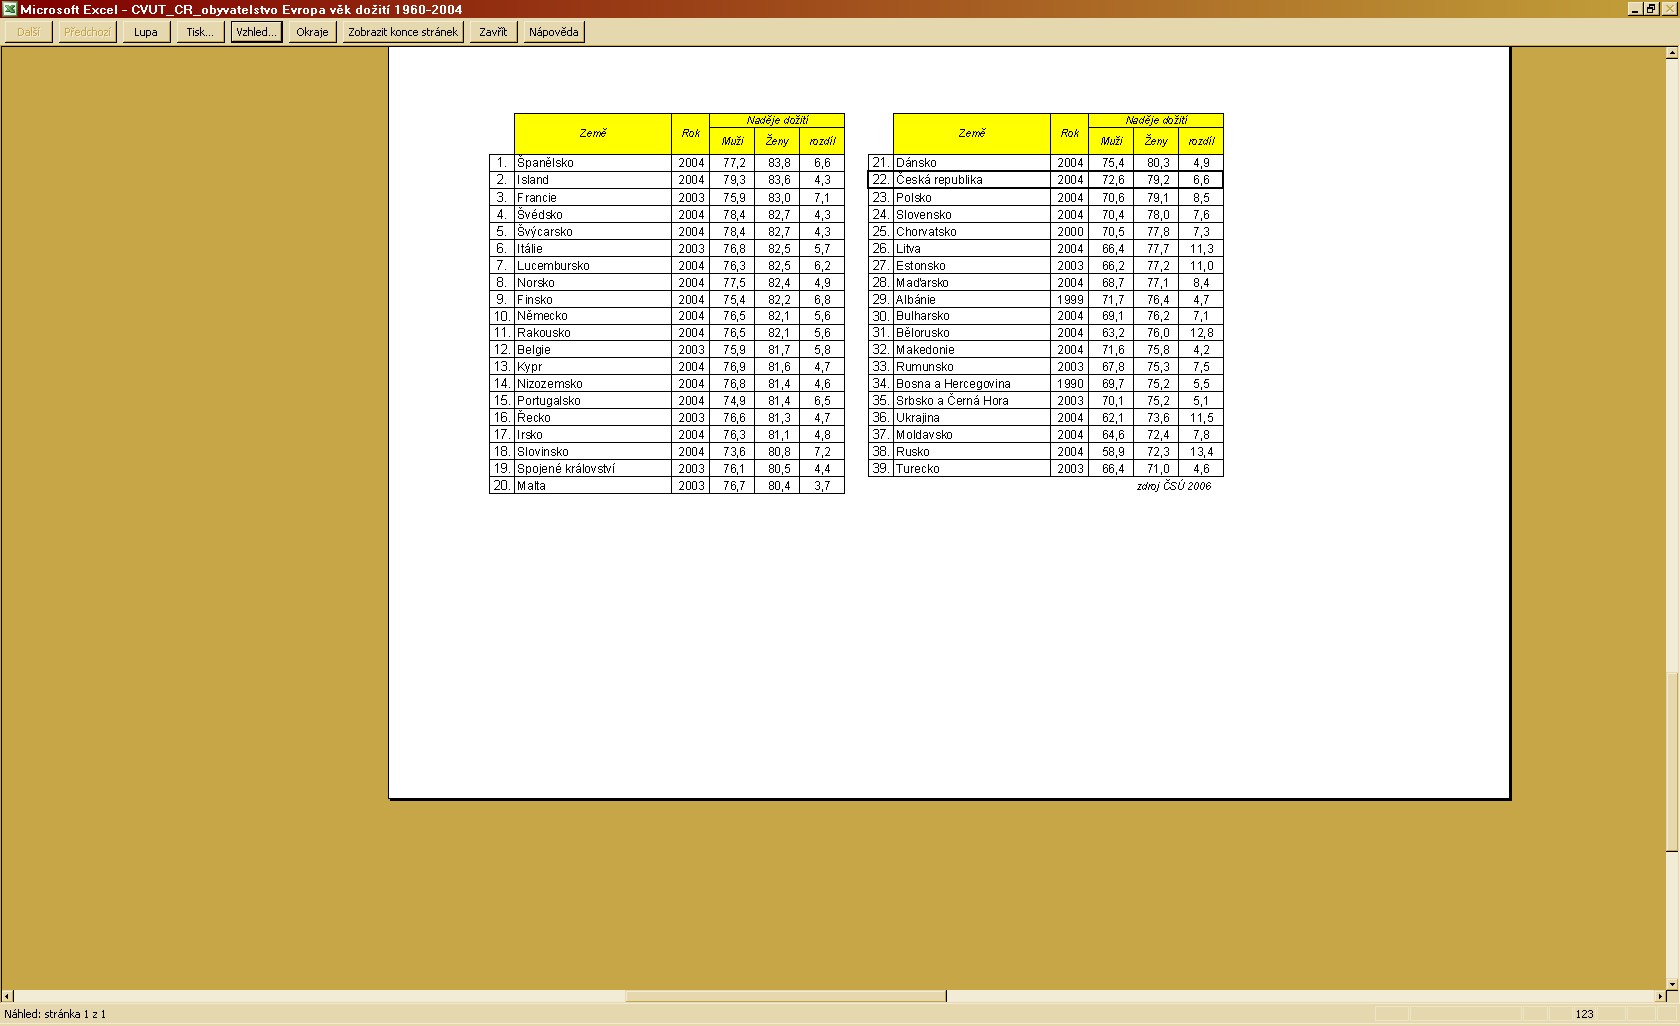Click the Švédsko country cell
Image resolution: width=1680 pixels, height=1026 pixels.
pos(593,215)
